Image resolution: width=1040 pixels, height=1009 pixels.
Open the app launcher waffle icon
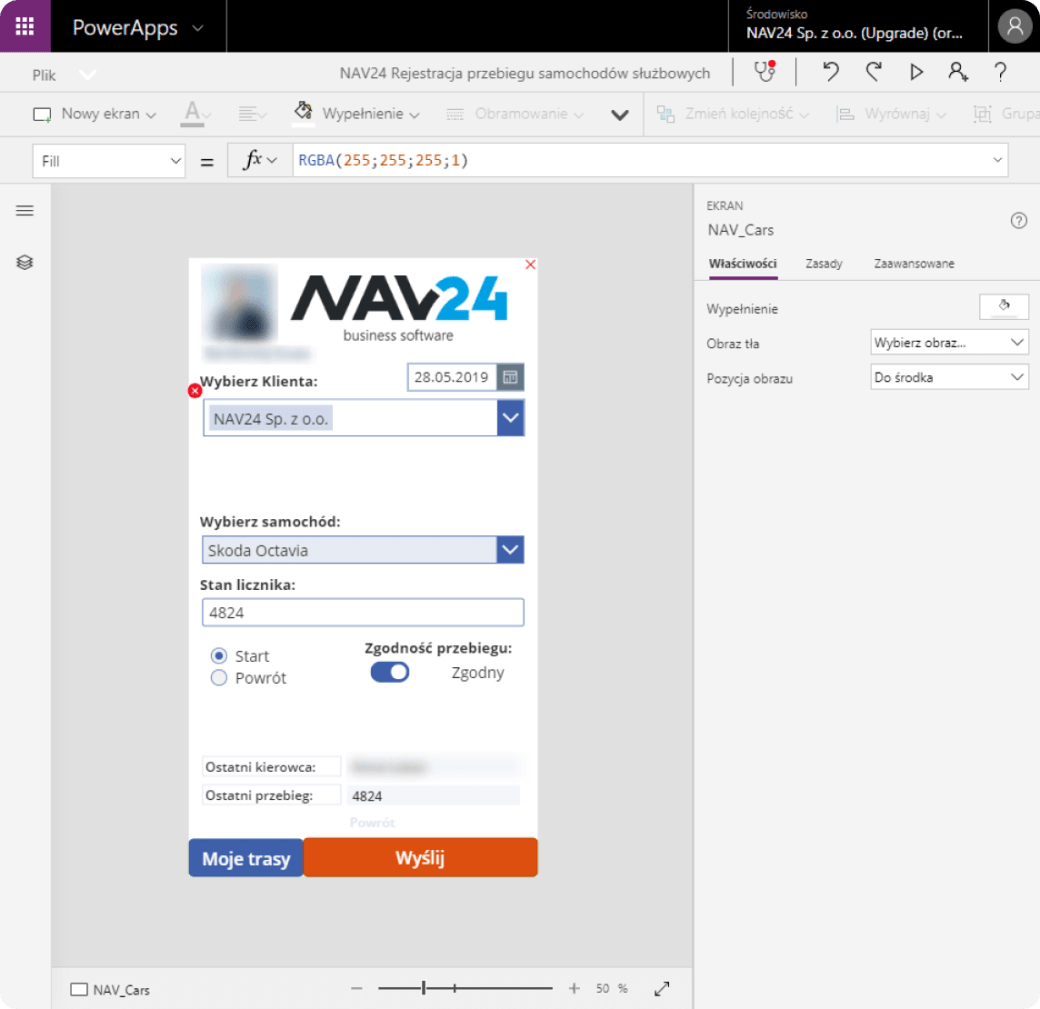pos(25,27)
